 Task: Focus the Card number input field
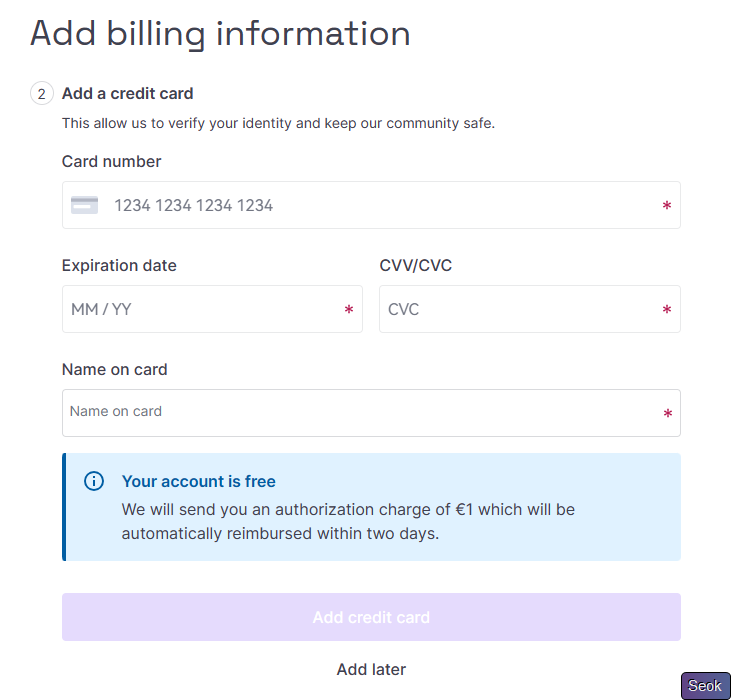380,205
